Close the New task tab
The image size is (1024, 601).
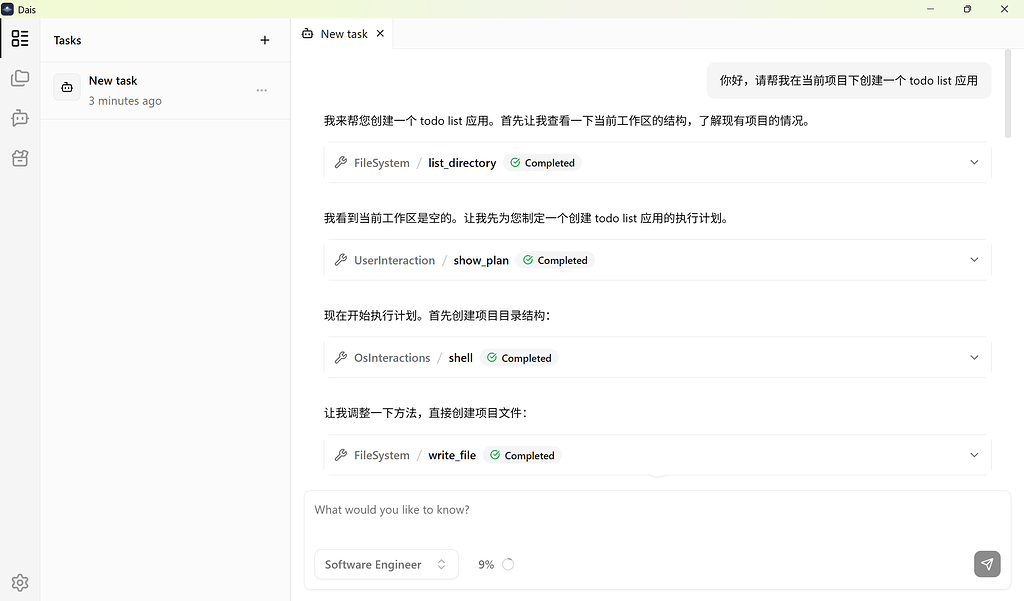coord(380,33)
